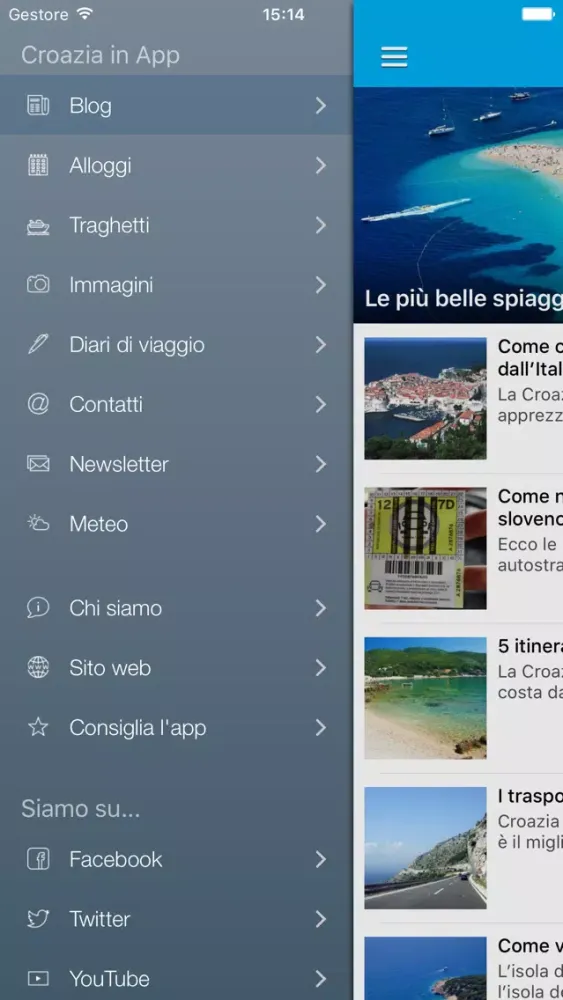Tap the headline 'Le più belle spiagg'
This screenshot has width=563, height=1000.
point(464,299)
